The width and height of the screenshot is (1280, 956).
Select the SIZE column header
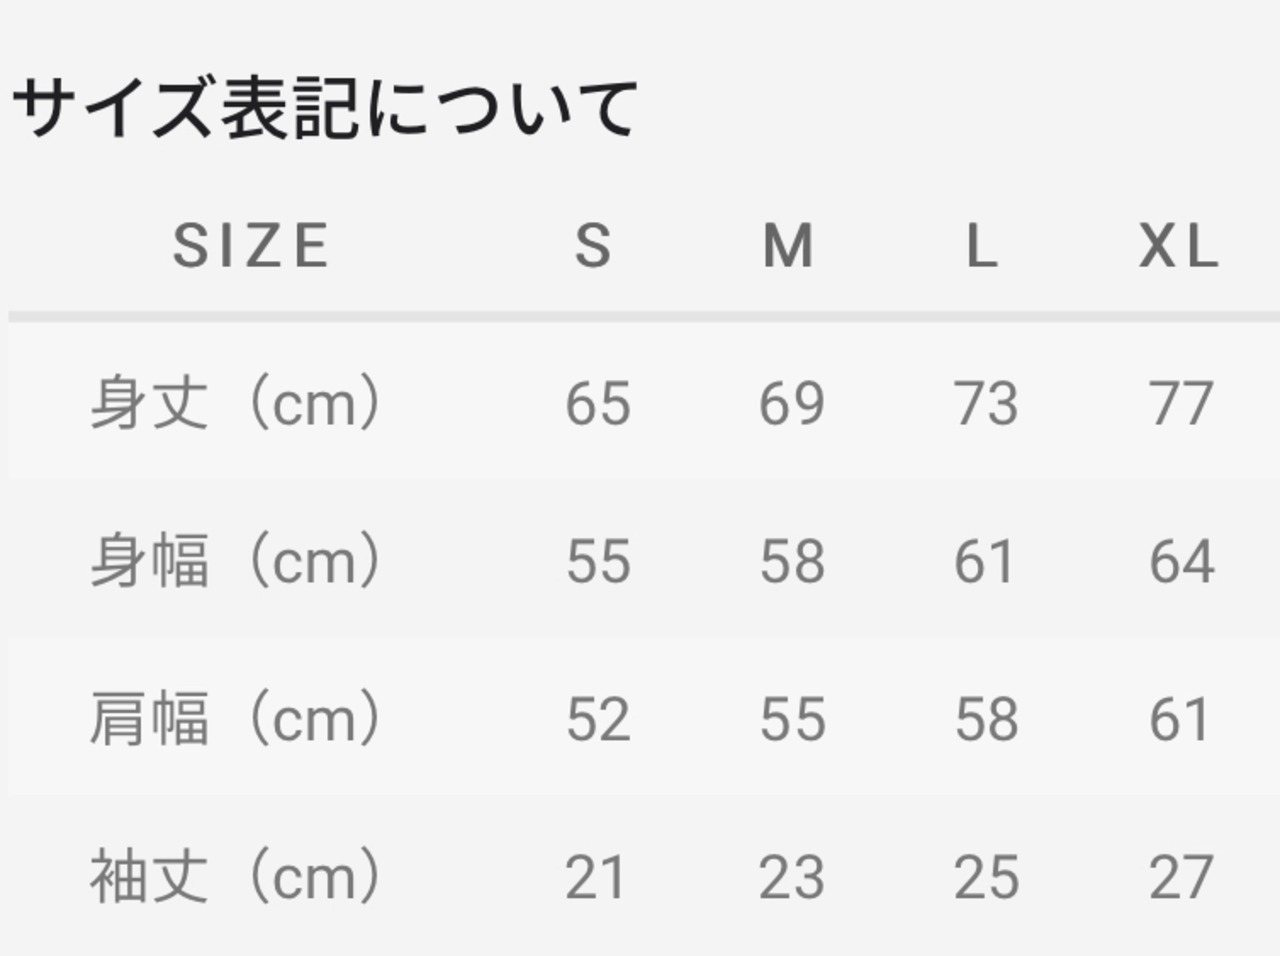(x=251, y=246)
